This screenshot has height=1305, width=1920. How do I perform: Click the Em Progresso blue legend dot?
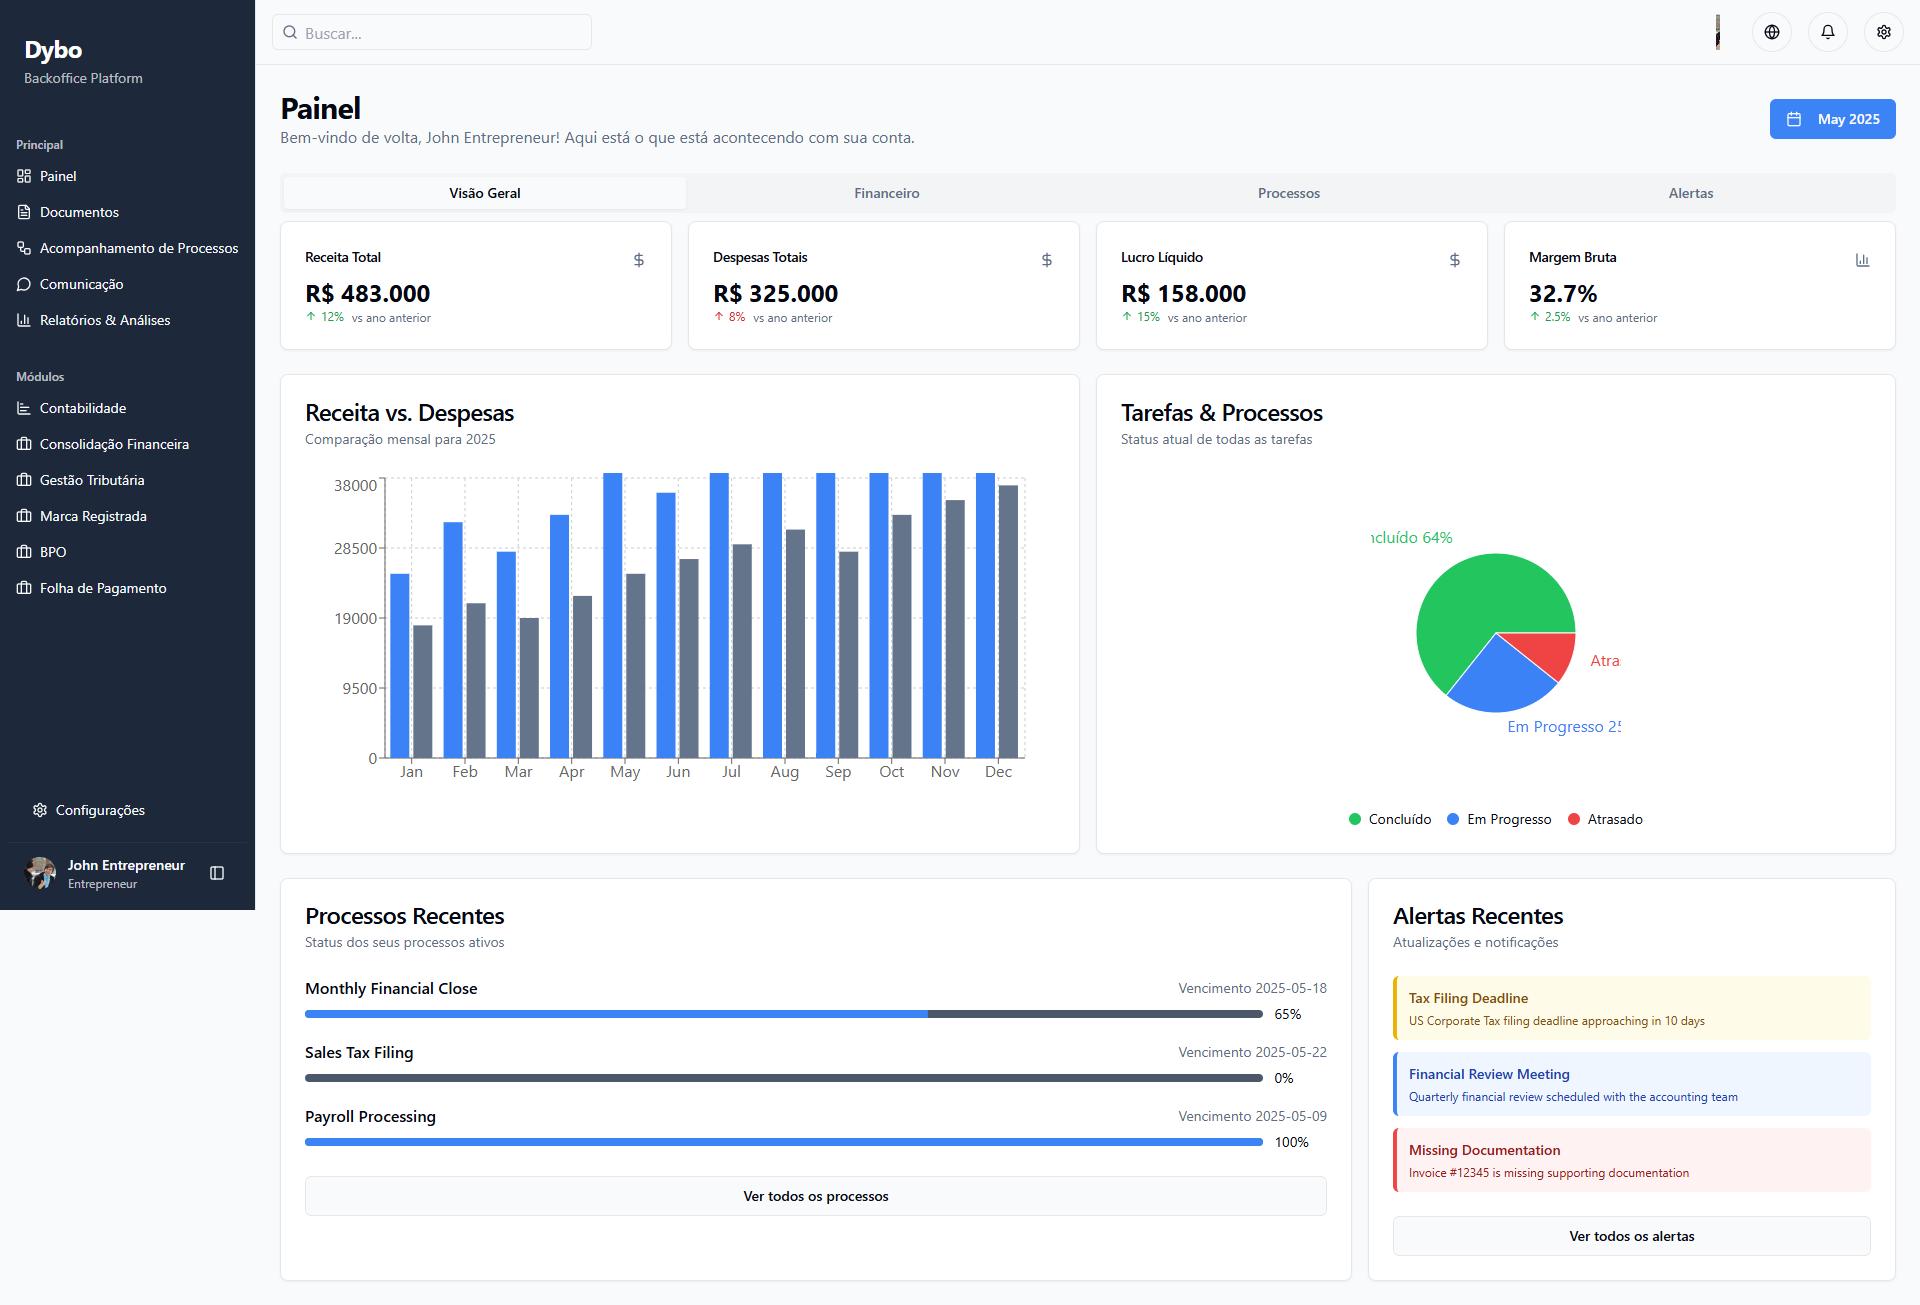(1453, 819)
